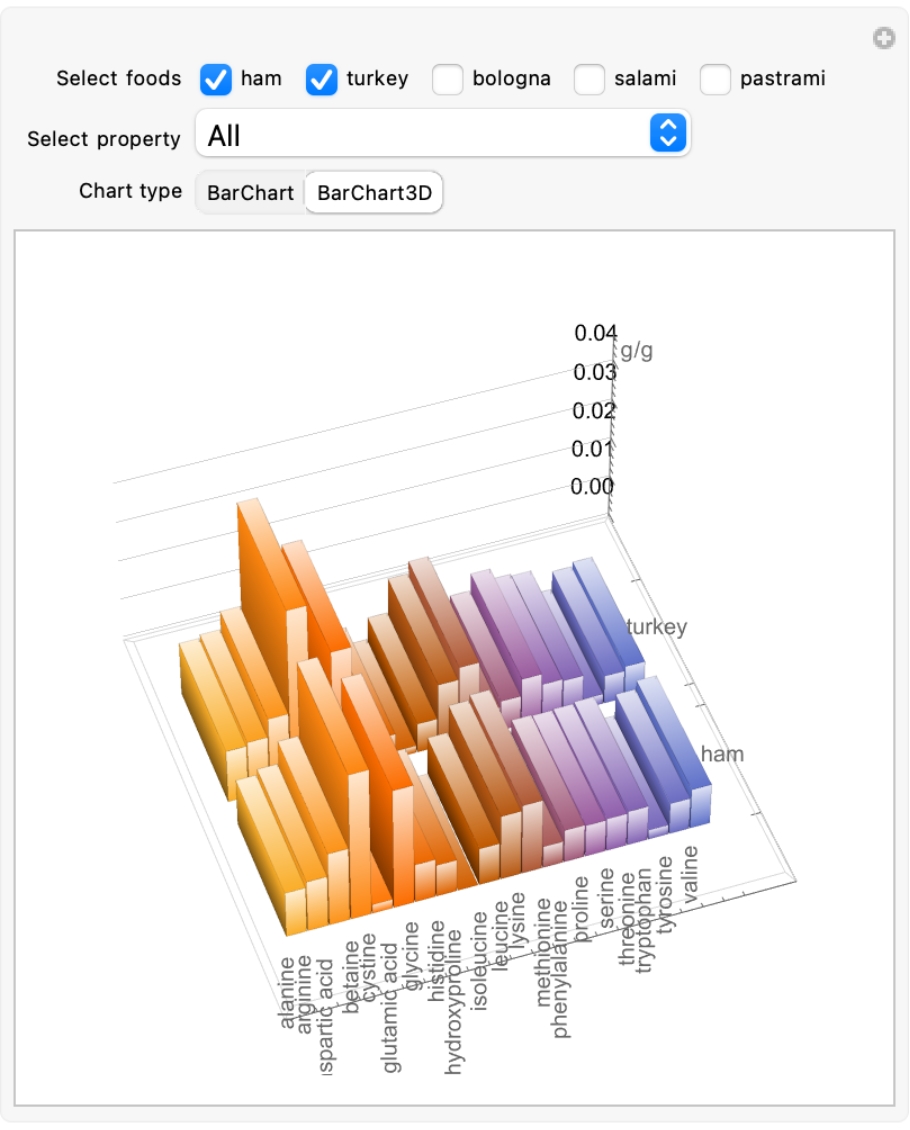Tick the pastrami checkbox
Viewport: 910px width, 1130px height.
tap(716, 79)
